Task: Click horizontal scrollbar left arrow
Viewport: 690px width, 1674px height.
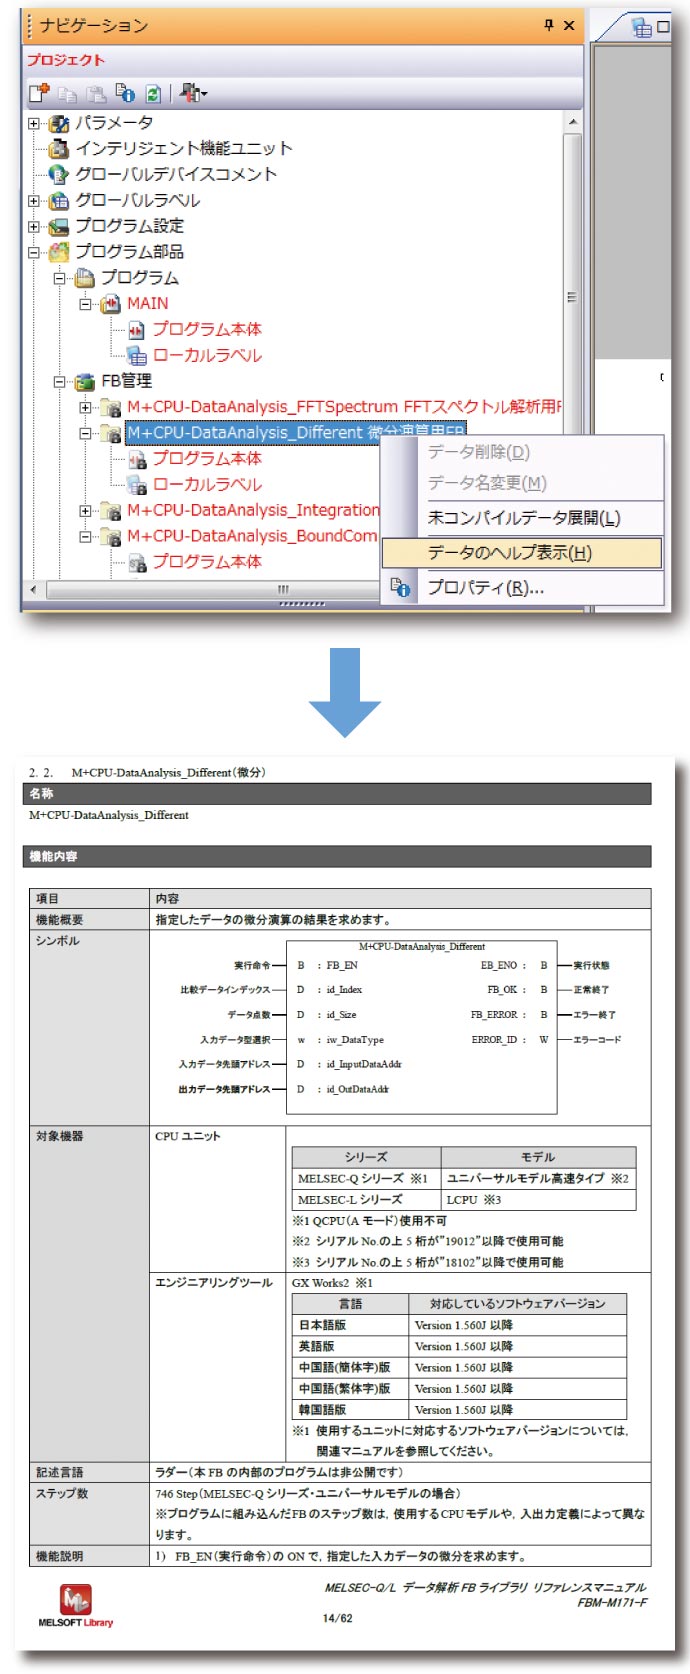Action: coord(34,589)
